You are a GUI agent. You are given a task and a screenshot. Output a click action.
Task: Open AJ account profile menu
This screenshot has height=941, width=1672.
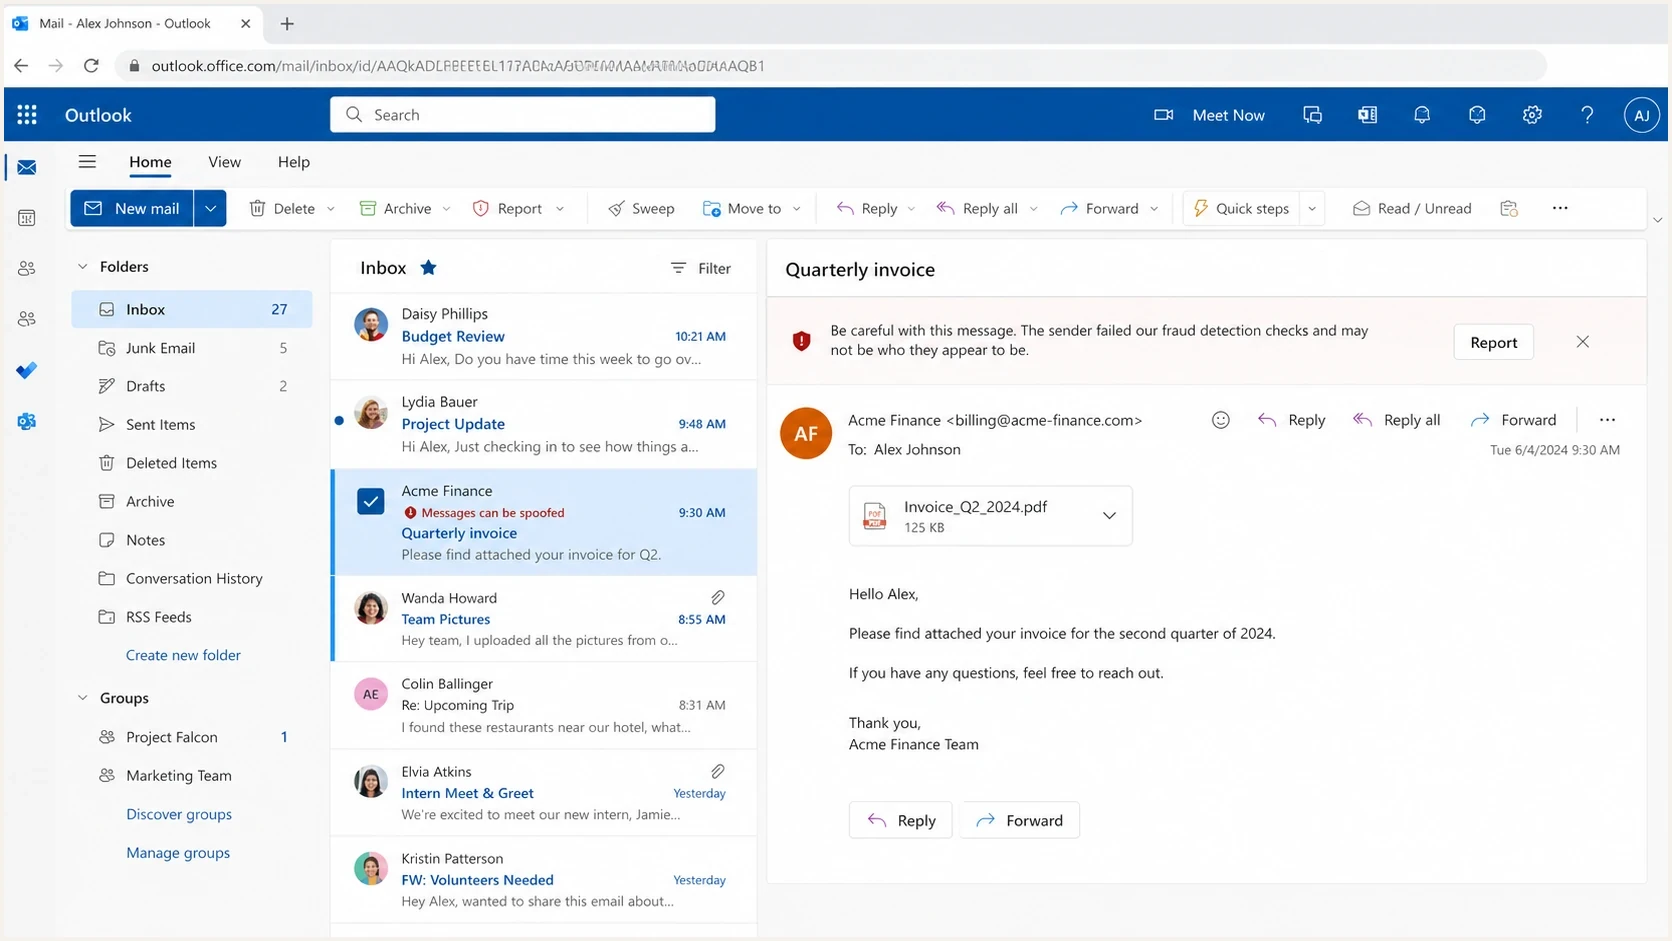click(x=1641, y=115)
